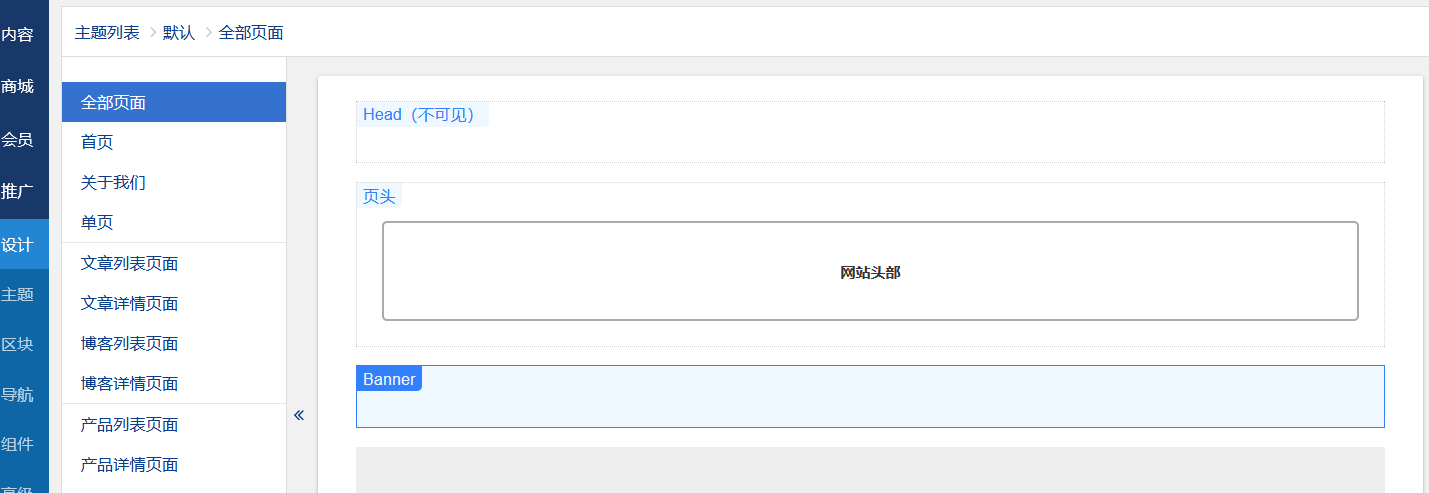Screen dimensions: 1429x493
Task: Open 博客列表页面 layout
Action: pyautogui.click(x=129, y=343)
